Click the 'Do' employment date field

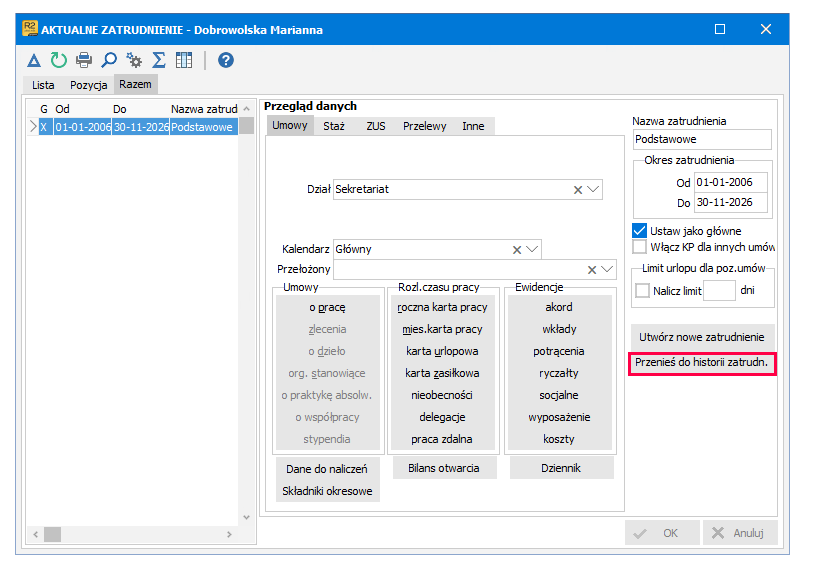coord(731,202)
